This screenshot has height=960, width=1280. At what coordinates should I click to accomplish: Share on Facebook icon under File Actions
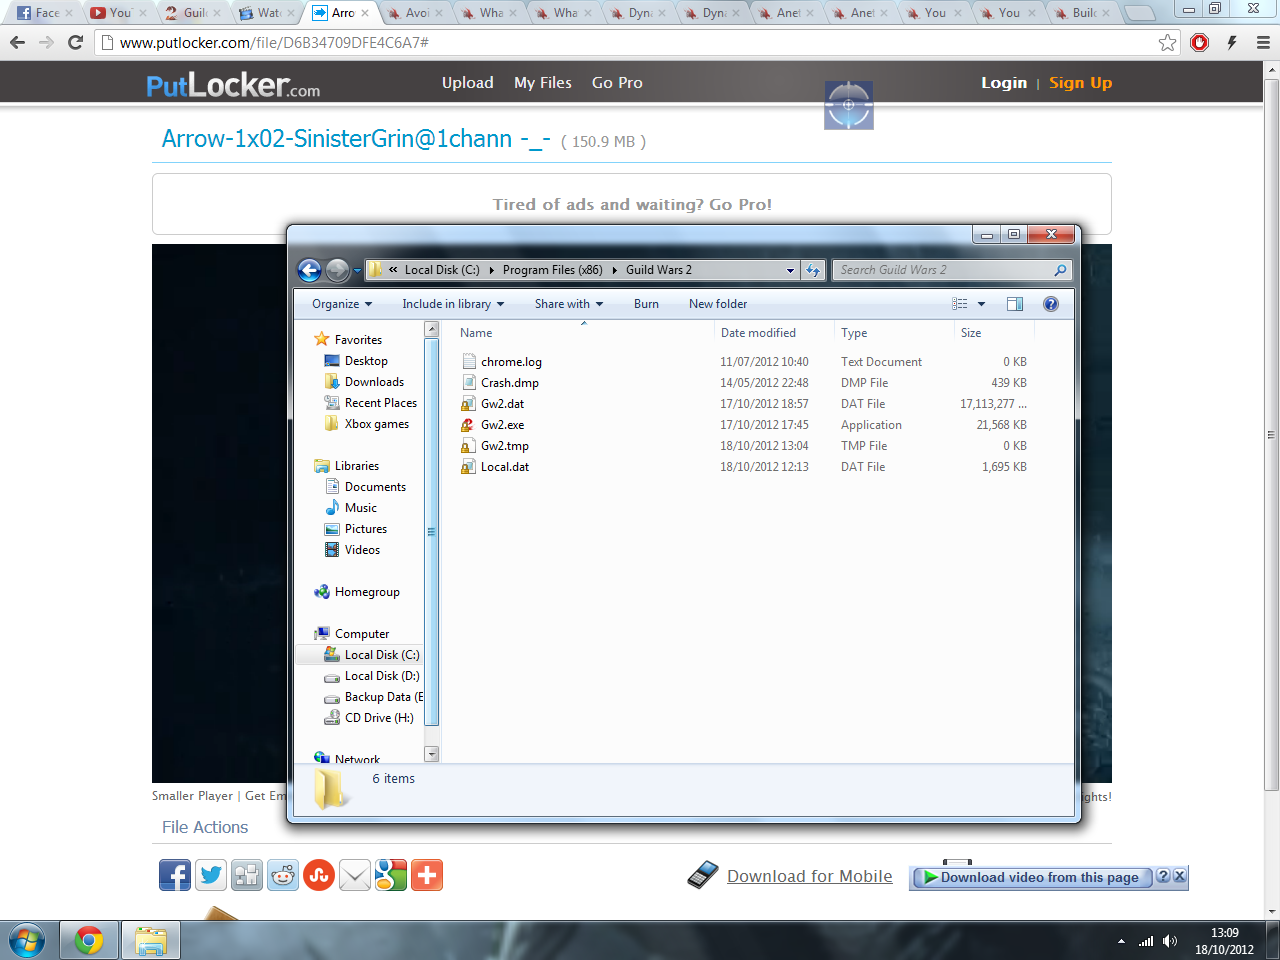point(175,875)
